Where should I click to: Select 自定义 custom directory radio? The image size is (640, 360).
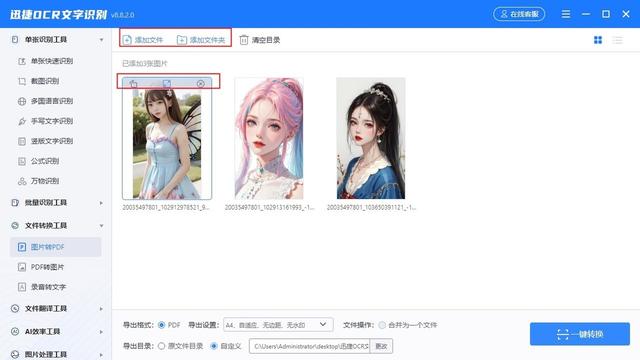(213, 346)
